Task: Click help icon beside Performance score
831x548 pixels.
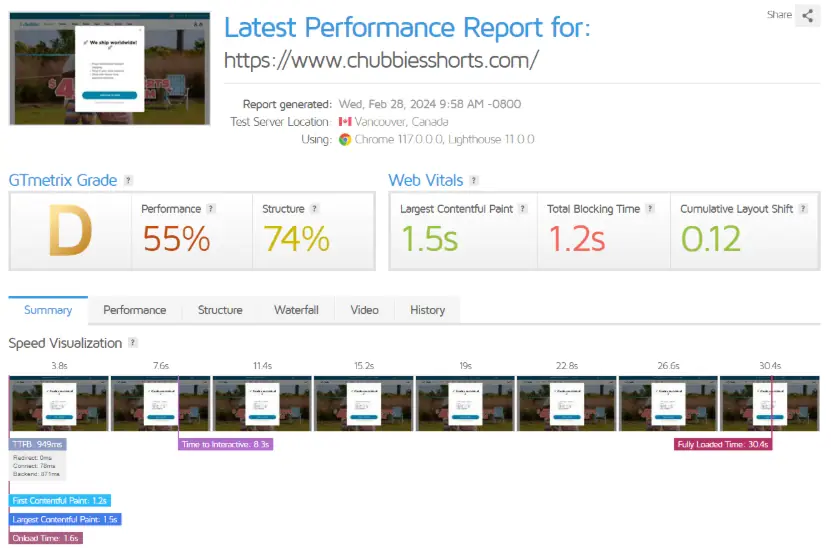Action: [210, 209]
